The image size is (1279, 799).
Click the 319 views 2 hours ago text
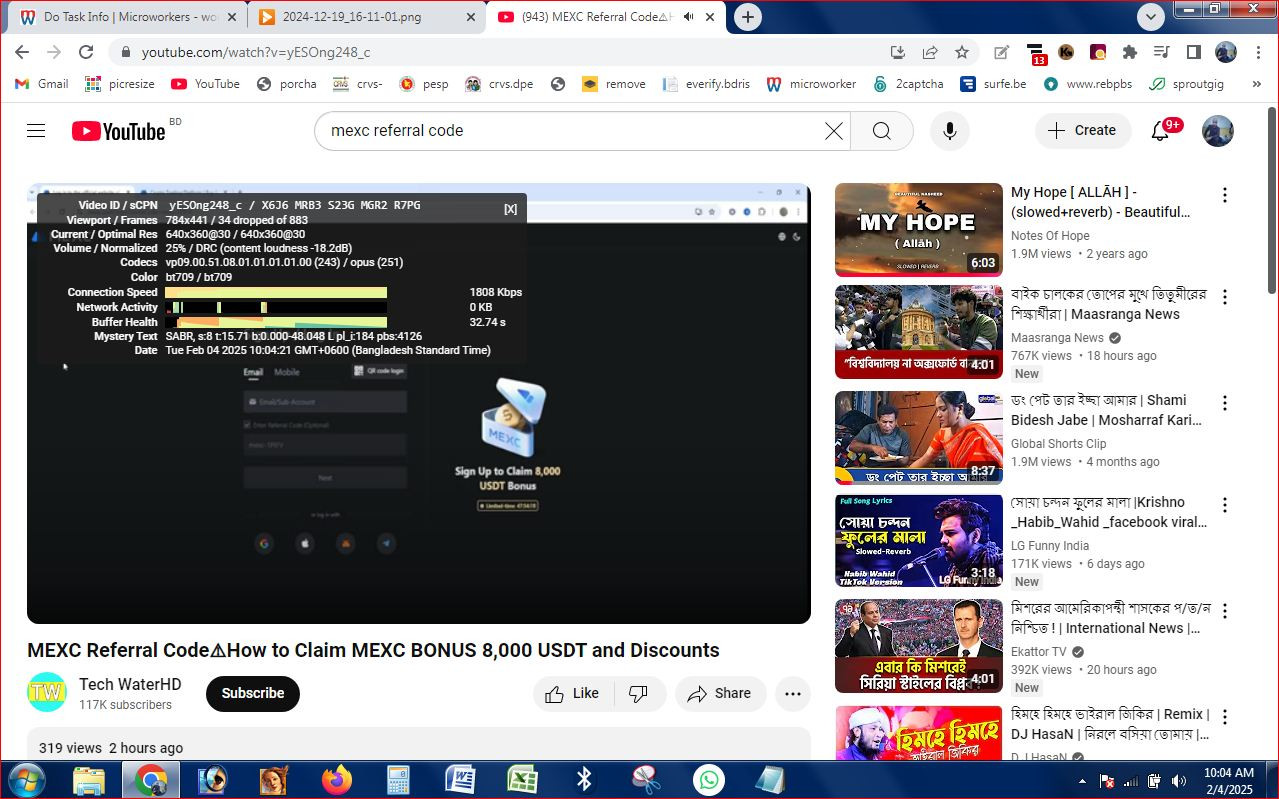111,748
